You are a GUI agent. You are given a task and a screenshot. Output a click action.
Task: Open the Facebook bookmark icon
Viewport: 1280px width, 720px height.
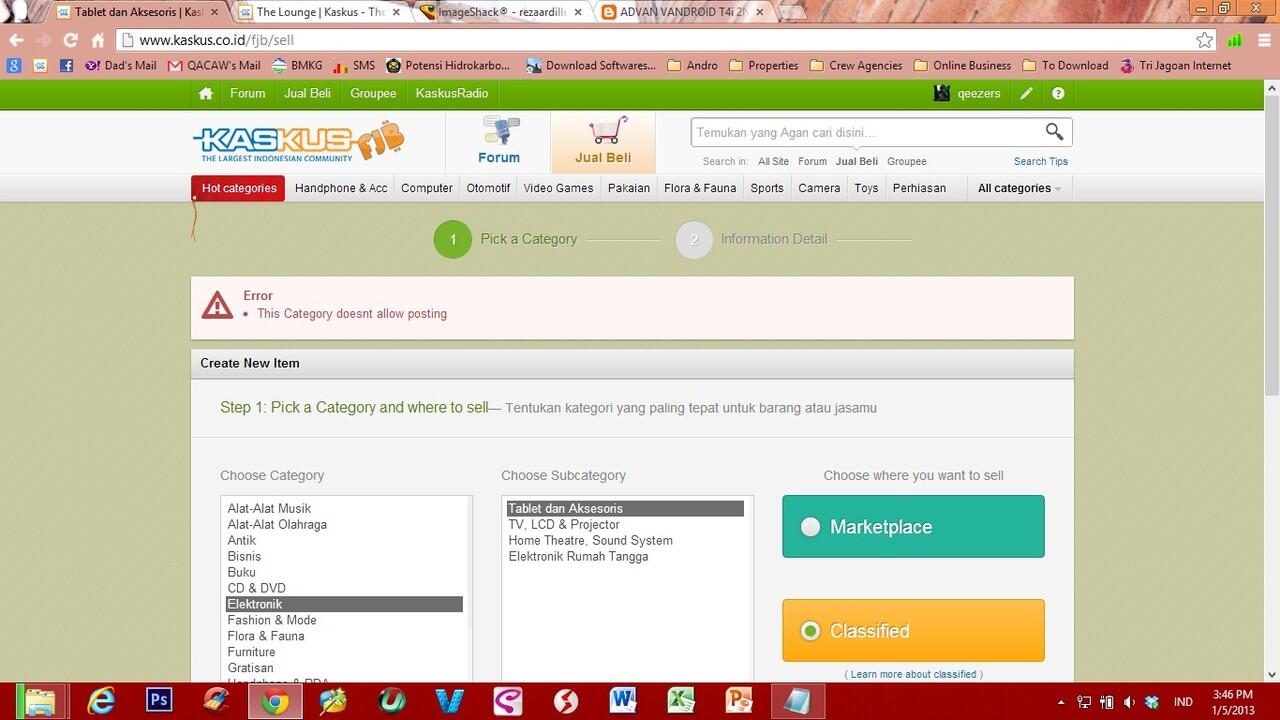tap(66, 65)
